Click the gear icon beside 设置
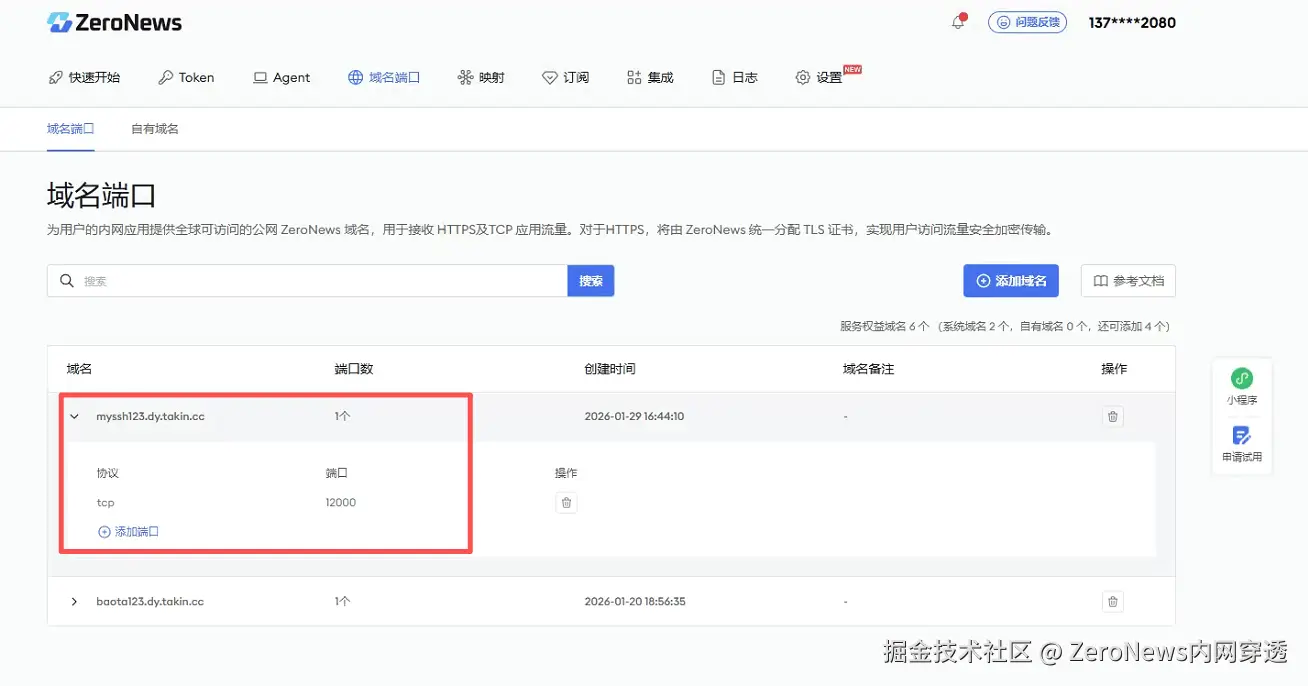The height and width of the screenshot is (686, 1308). coord(802,77)
